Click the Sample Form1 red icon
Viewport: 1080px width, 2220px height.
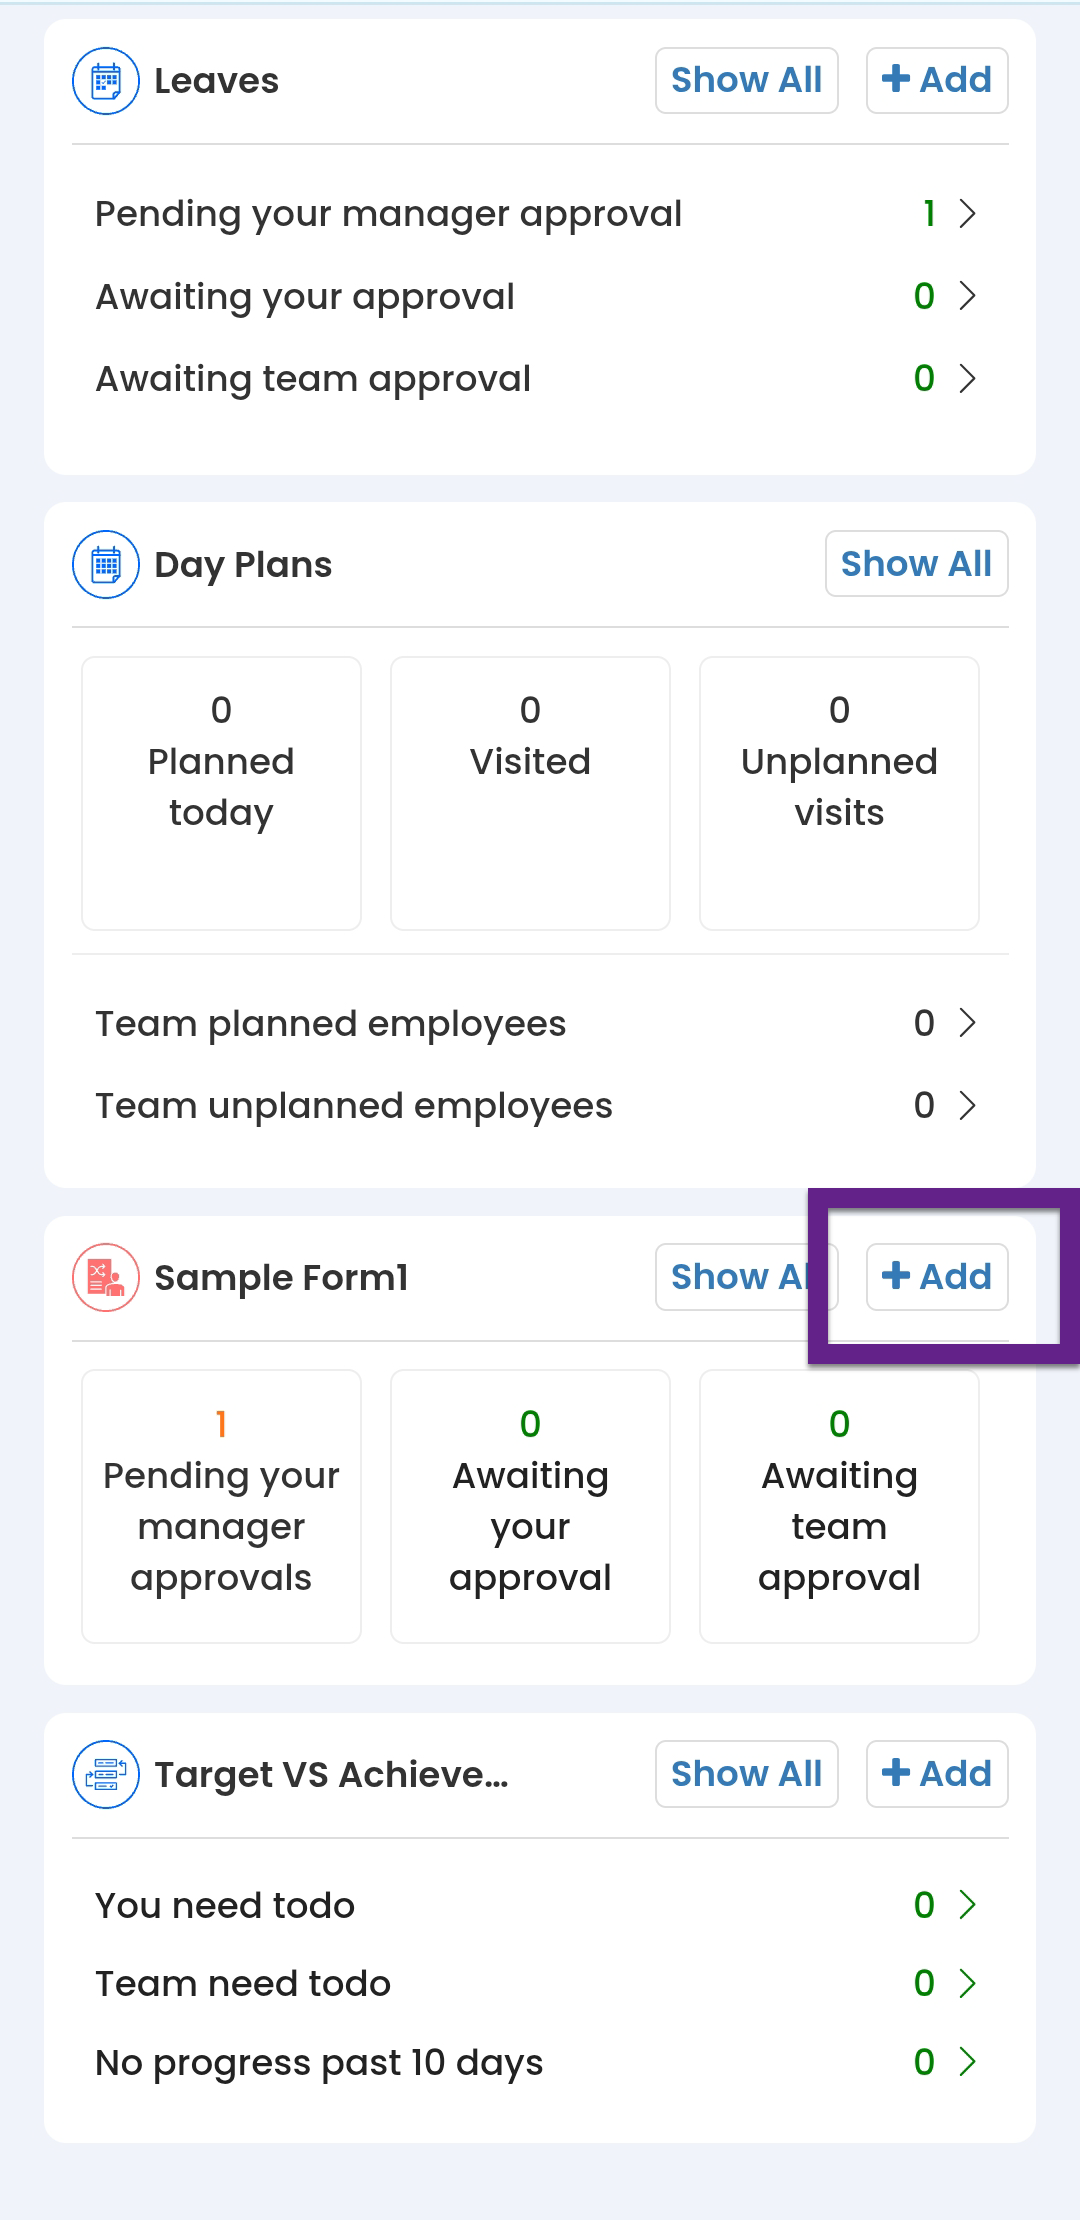click(x=106, y=1277)
